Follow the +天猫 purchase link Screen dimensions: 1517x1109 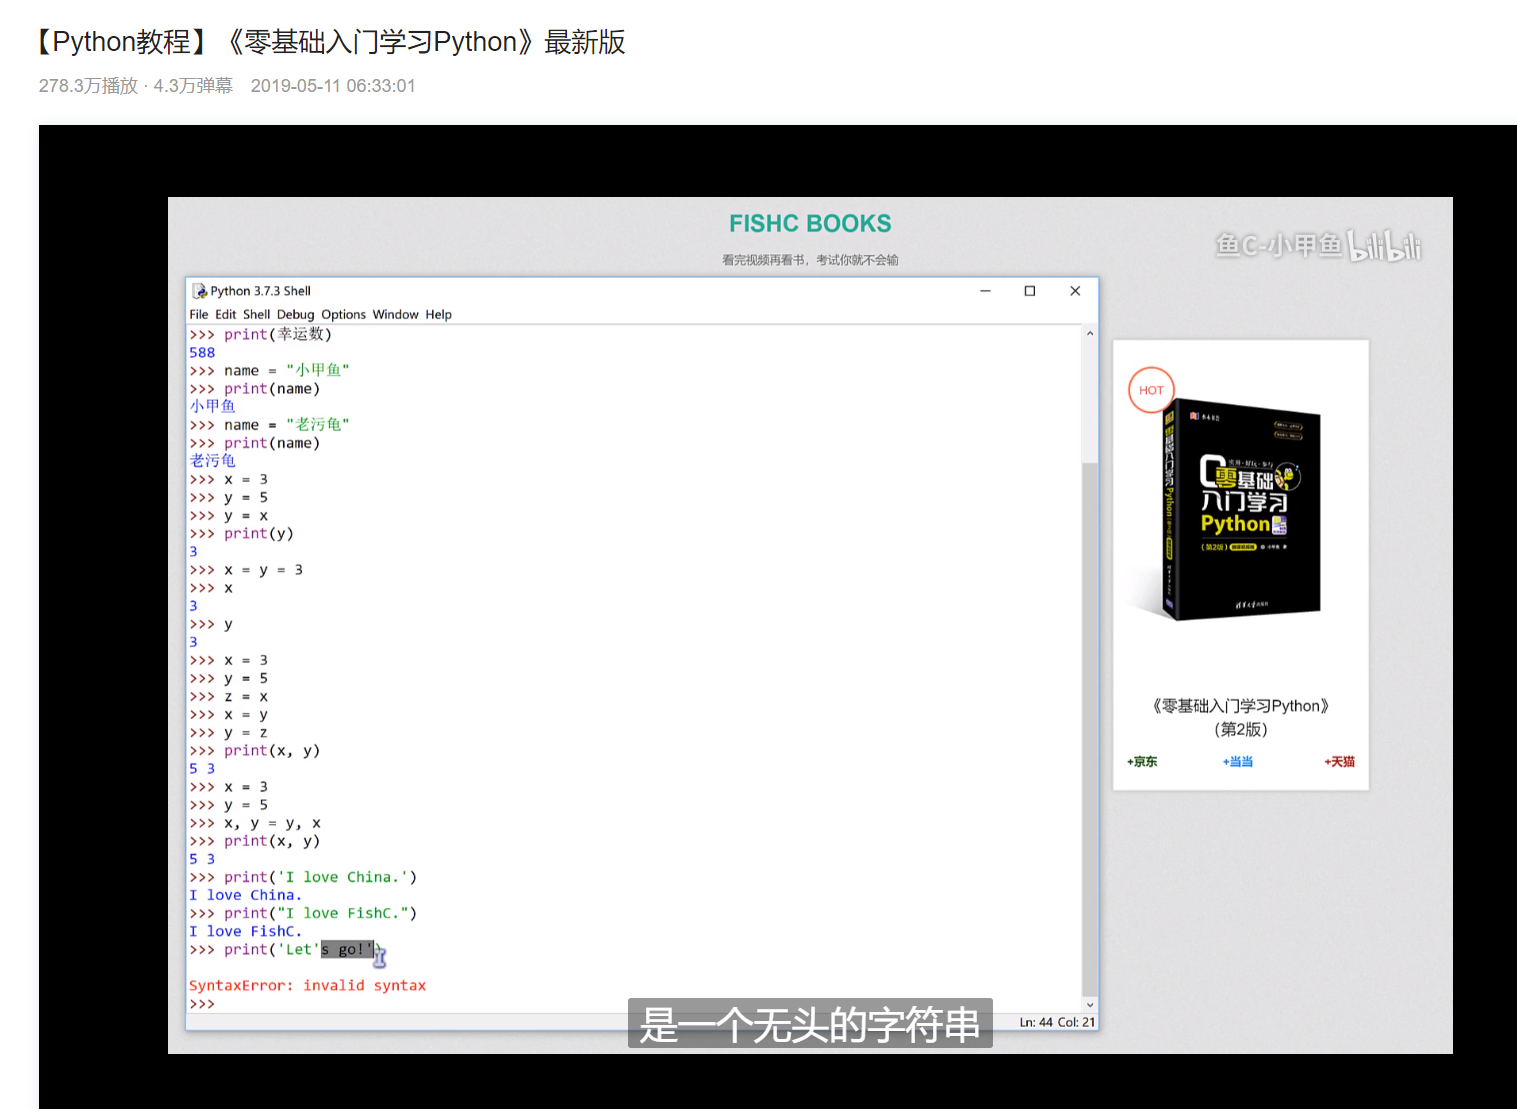point(1340,762)
